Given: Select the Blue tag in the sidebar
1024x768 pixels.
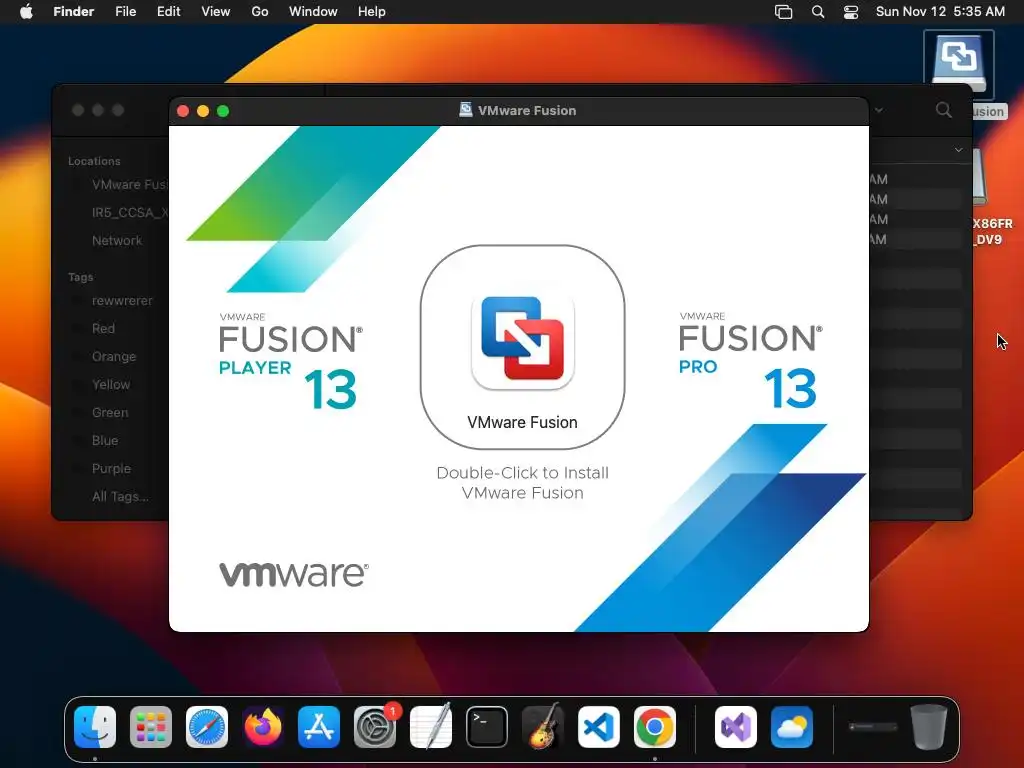Looking at the screenshot, I should pyautogui.click(x=104, y=441).
